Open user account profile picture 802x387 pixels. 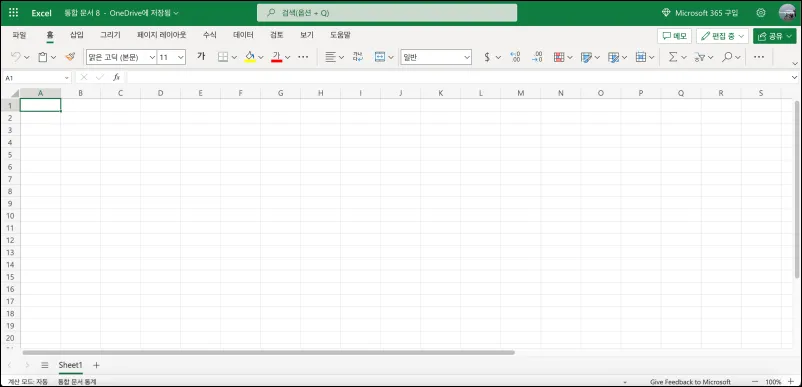[787, 13]
